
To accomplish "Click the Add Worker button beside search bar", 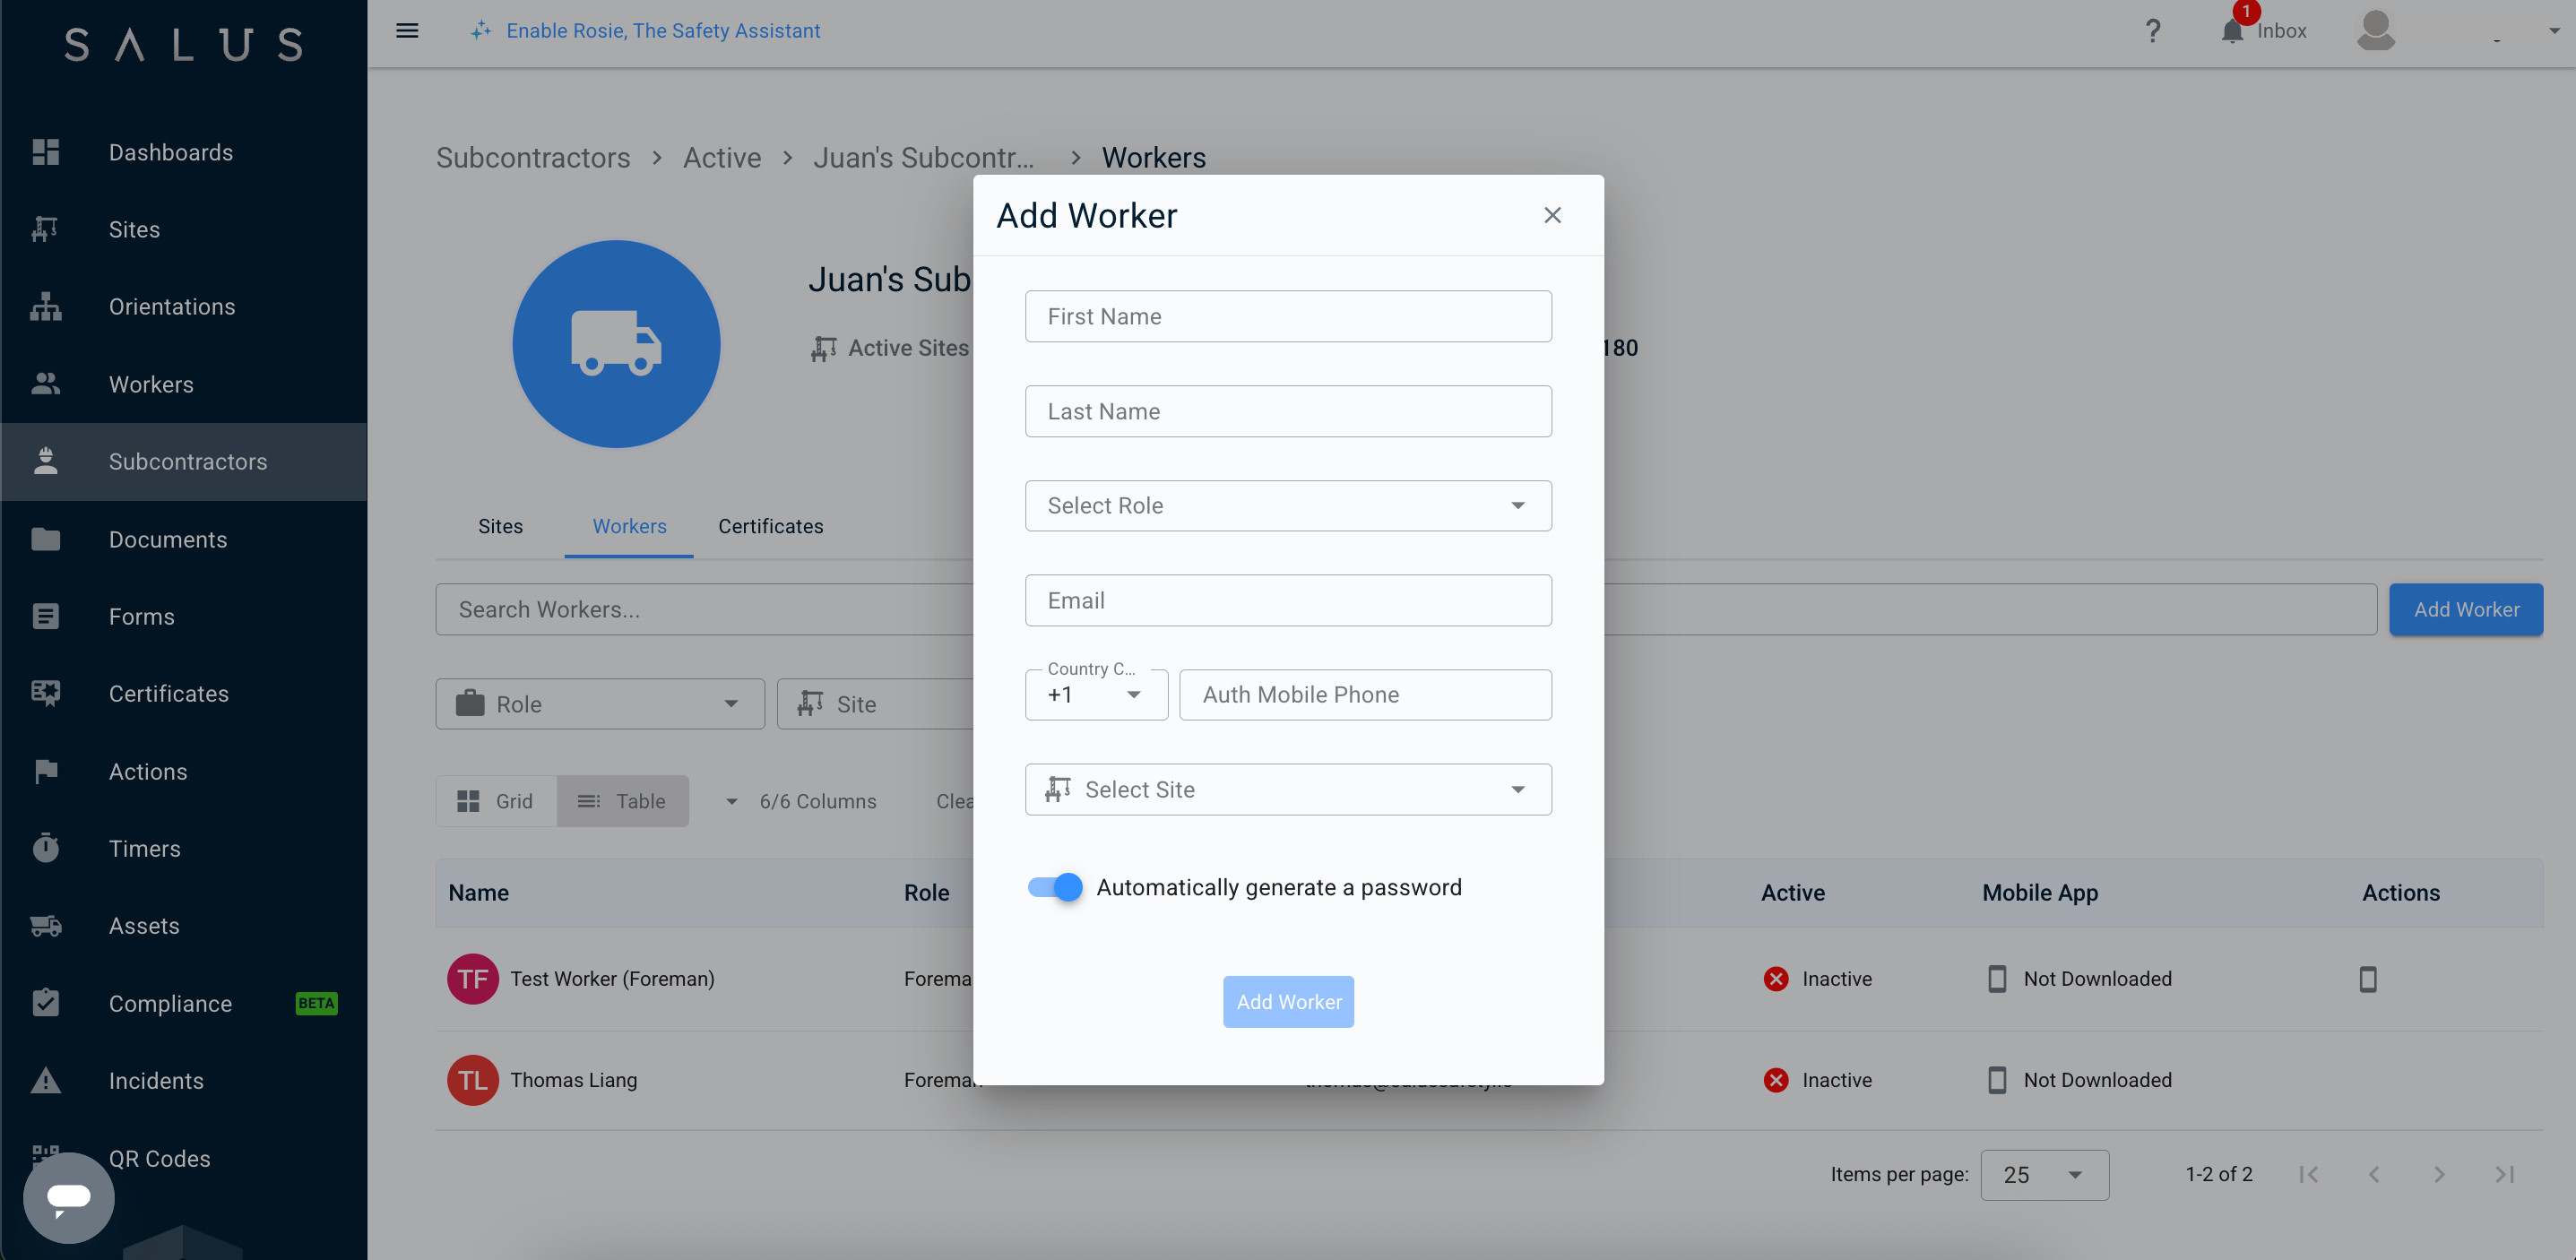I will click(2466, 609).
